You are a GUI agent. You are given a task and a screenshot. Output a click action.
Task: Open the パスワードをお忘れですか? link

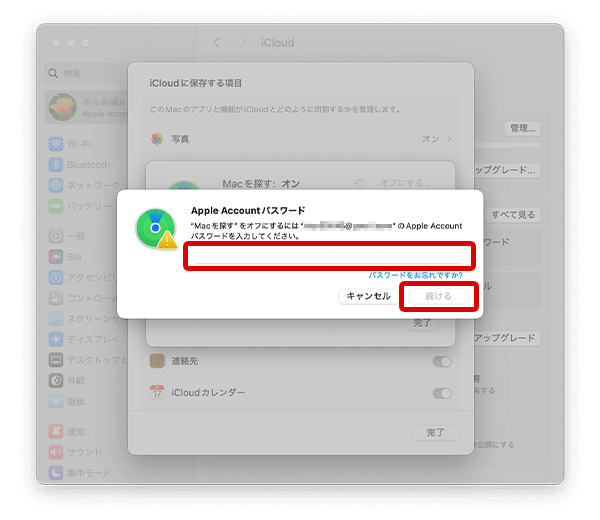[x=416, y=275]
